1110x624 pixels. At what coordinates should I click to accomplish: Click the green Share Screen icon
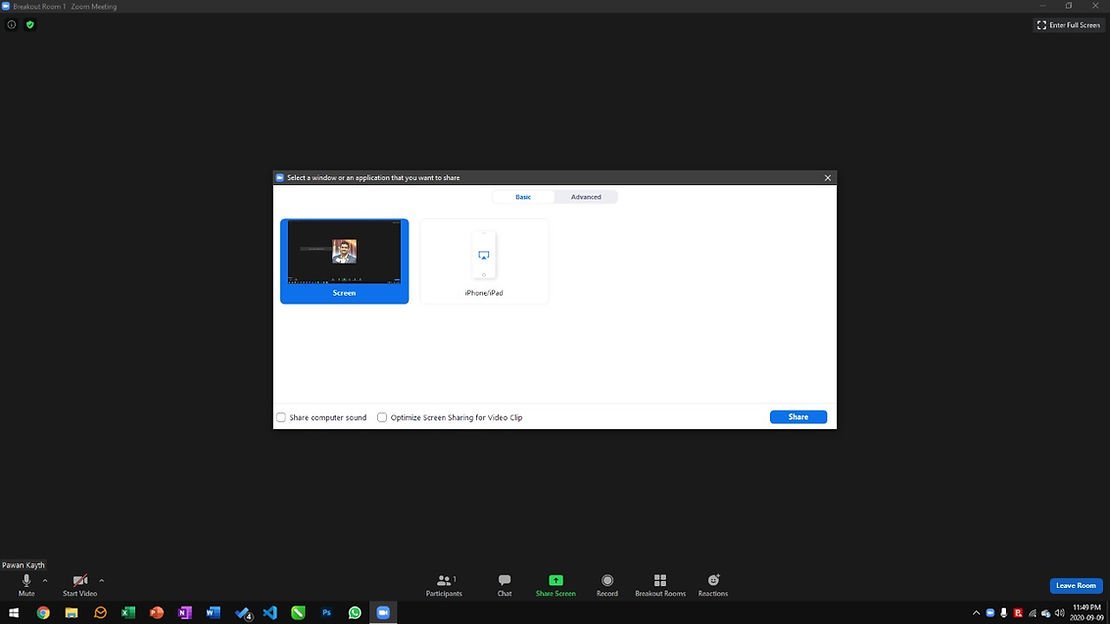tap(556, 580)
